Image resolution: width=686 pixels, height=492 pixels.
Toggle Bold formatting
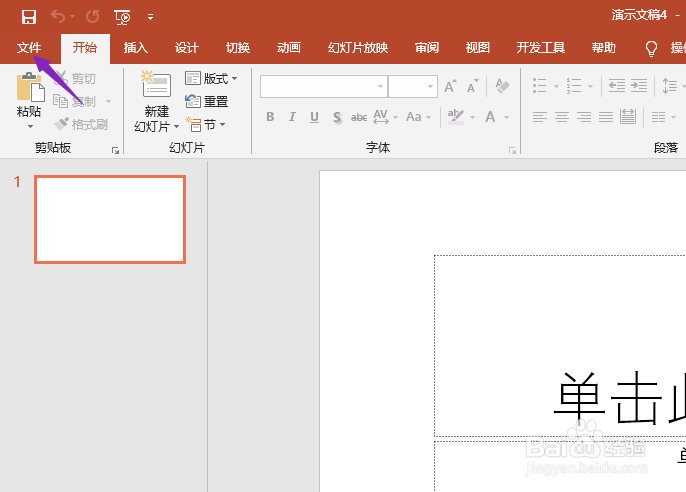click(270, 117)
